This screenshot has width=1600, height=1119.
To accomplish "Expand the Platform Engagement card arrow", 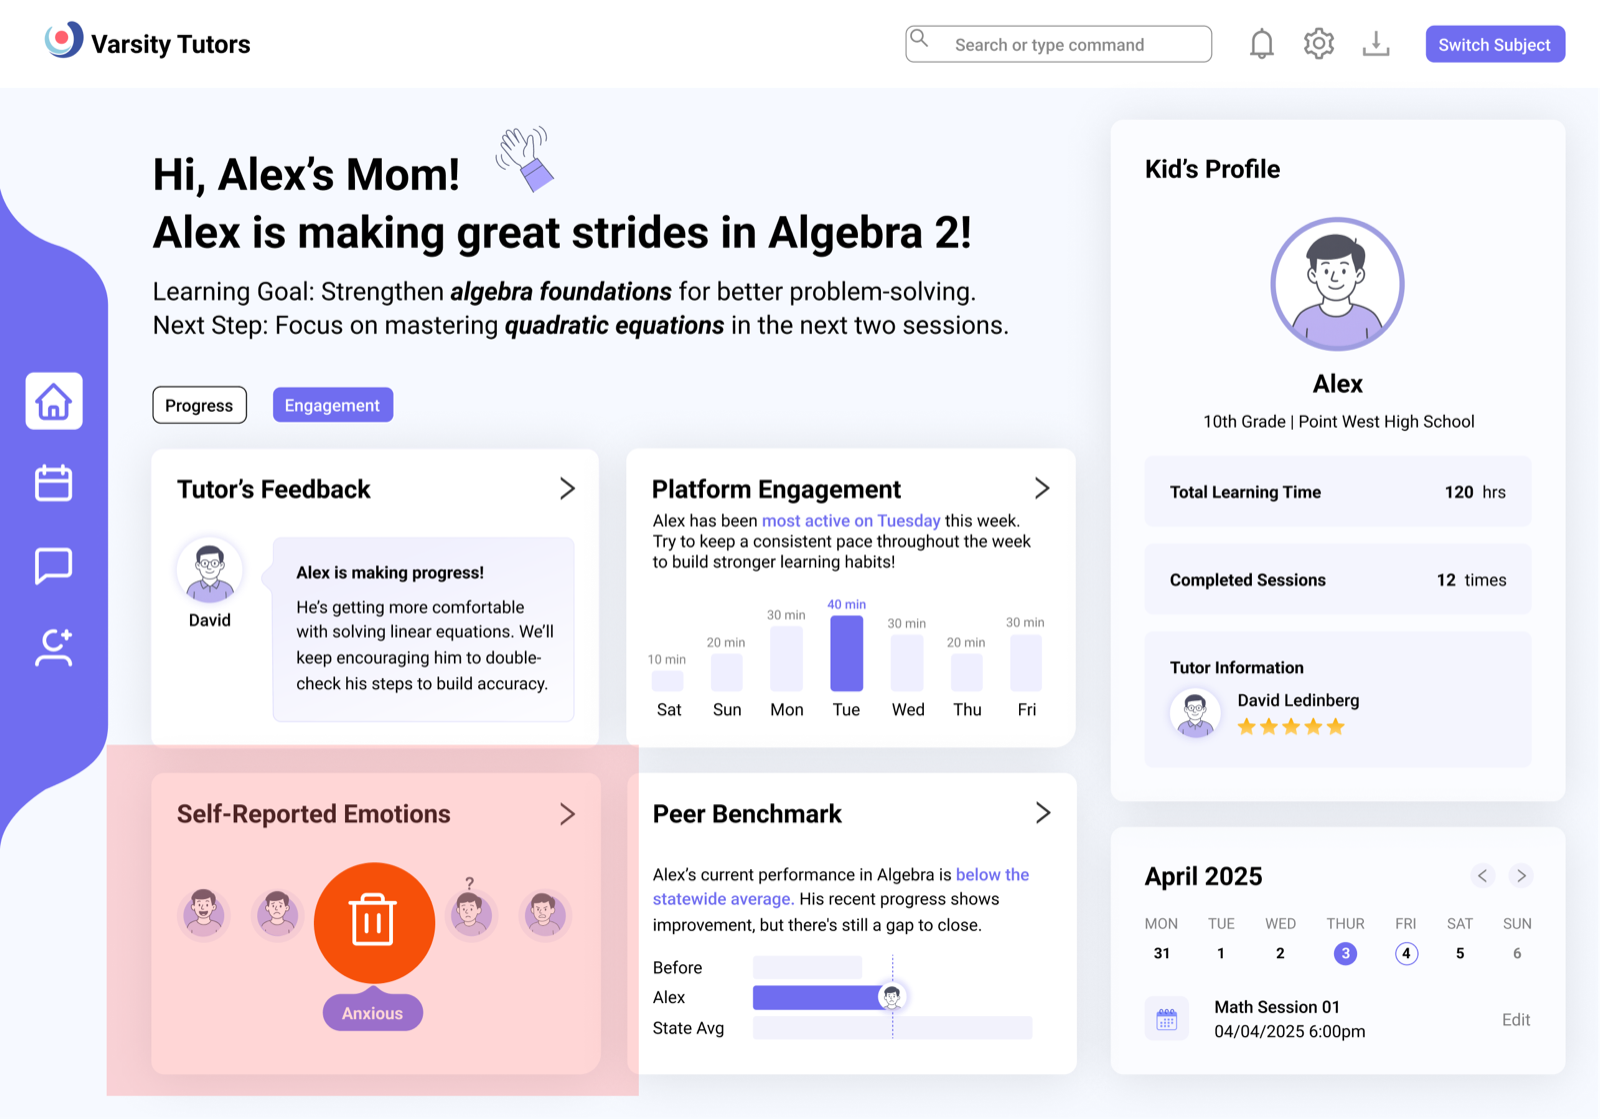I will 1042,488.
